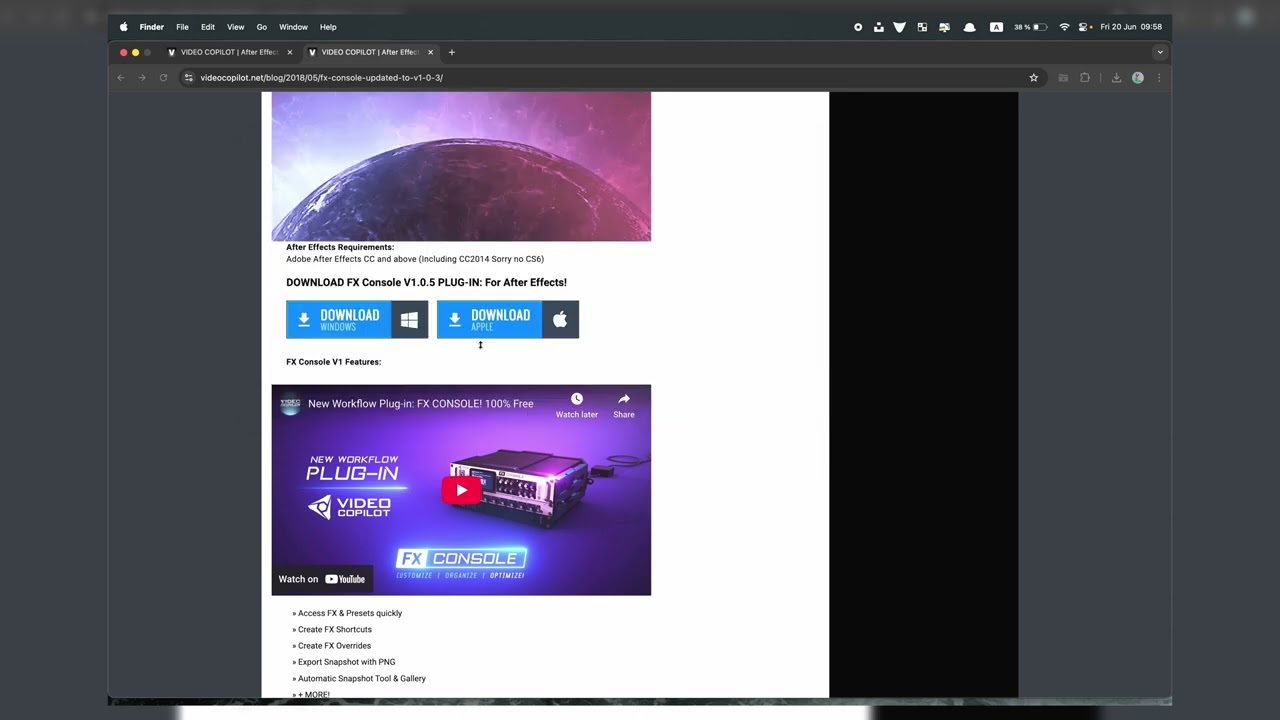
Task: Open the File menu
Action: click(x=182, y=27)
